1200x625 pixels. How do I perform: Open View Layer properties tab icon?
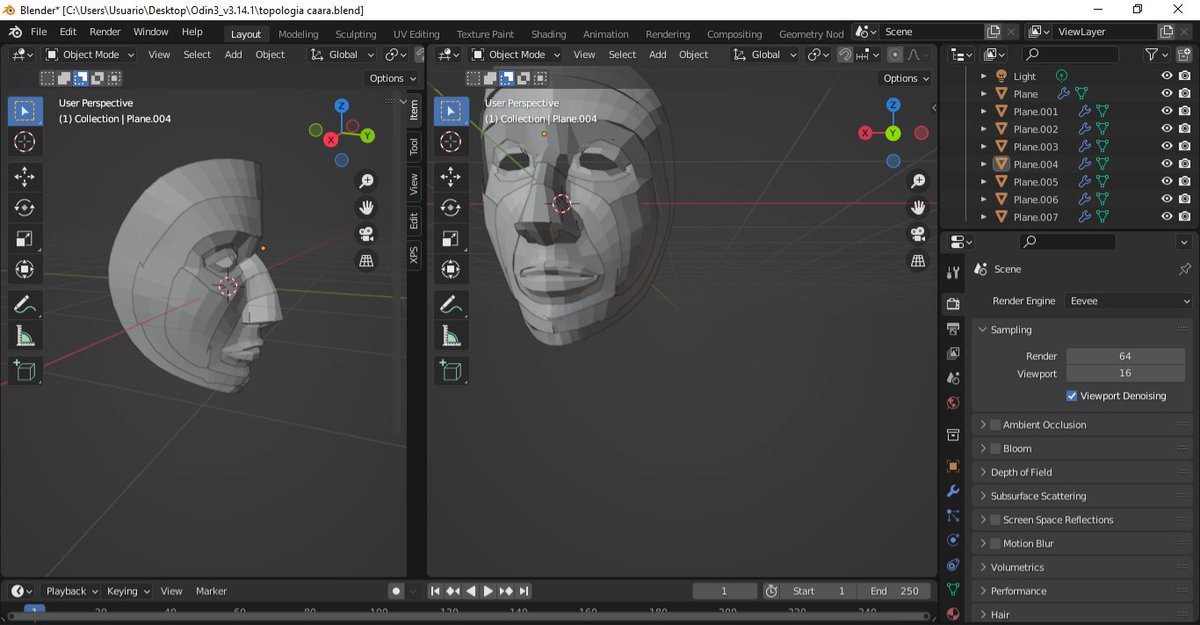[x=953, y=354]
